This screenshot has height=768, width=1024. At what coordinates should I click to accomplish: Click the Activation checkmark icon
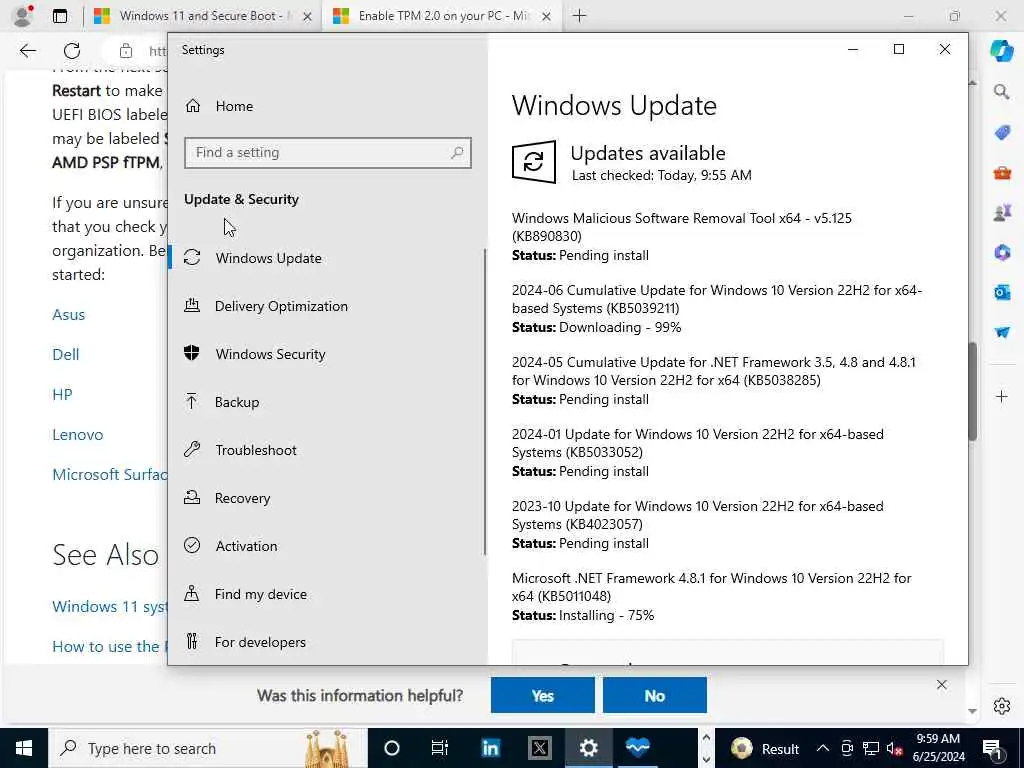(x=192, y=545)
